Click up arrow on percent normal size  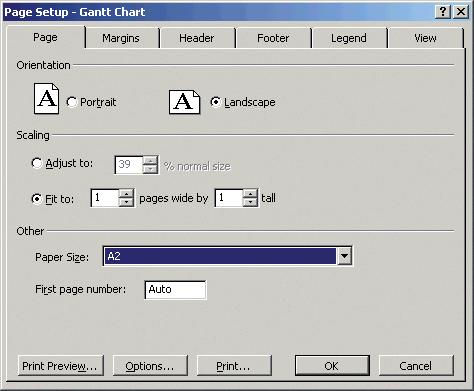[x=150, y=160]
